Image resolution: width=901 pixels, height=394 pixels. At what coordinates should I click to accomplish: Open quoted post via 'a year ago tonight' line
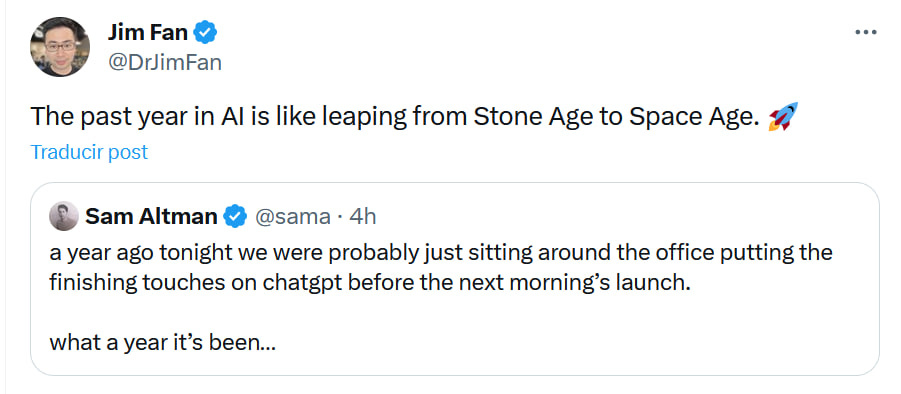(x=441, y=253)
